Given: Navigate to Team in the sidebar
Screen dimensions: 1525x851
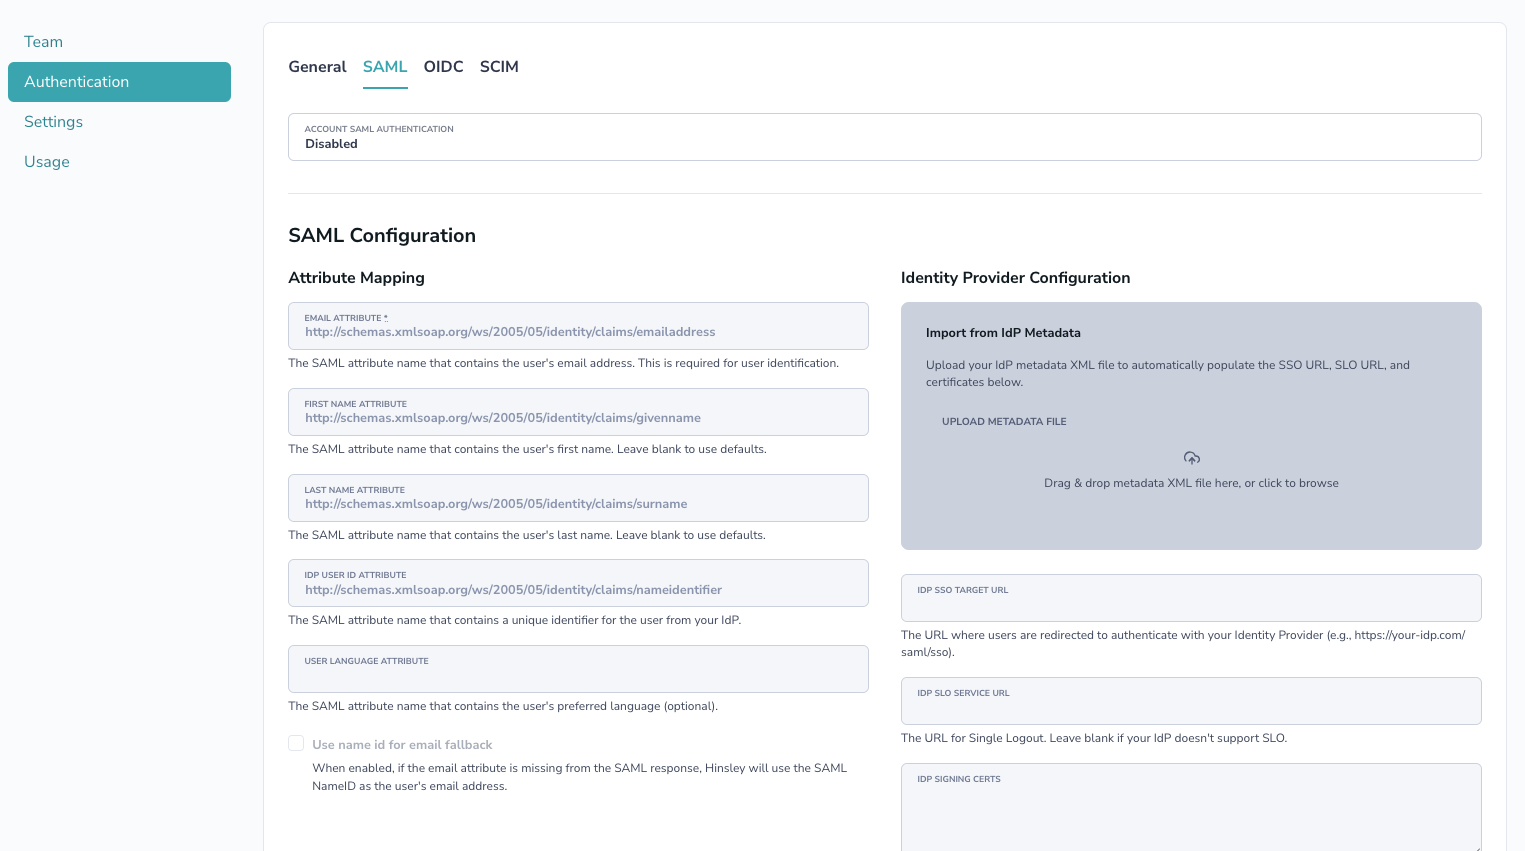Looking at the screenshot, I should pyautogui.click(x=43, y=42).
